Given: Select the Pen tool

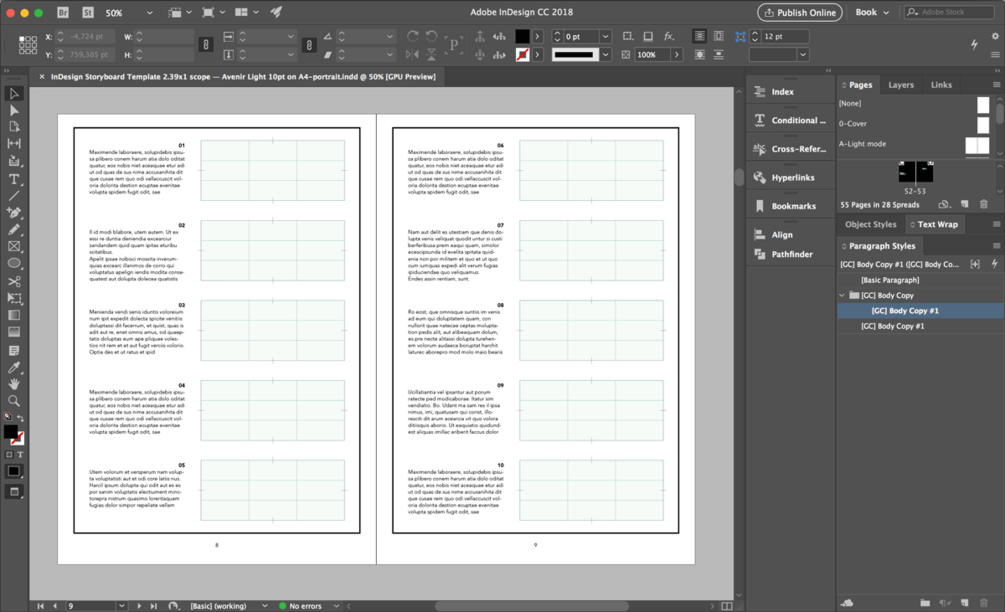Looking at the screenshot, I should pos(13,212).
